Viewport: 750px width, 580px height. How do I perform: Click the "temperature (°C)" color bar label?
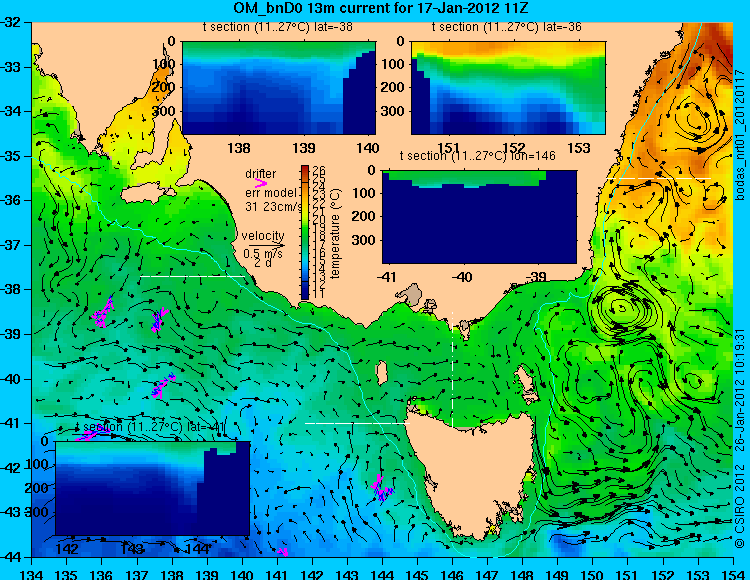[x=334, y=233]
